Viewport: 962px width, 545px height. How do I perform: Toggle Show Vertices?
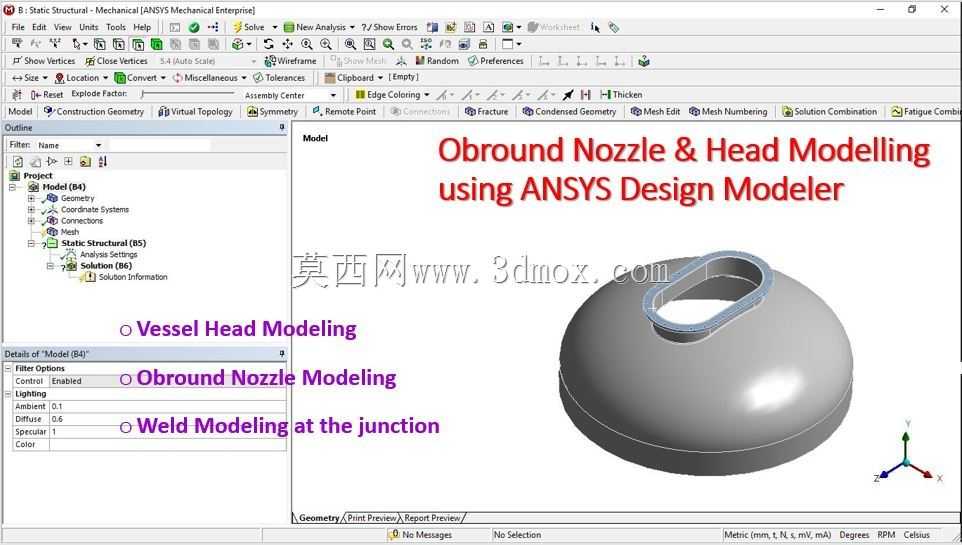point(44,61)
